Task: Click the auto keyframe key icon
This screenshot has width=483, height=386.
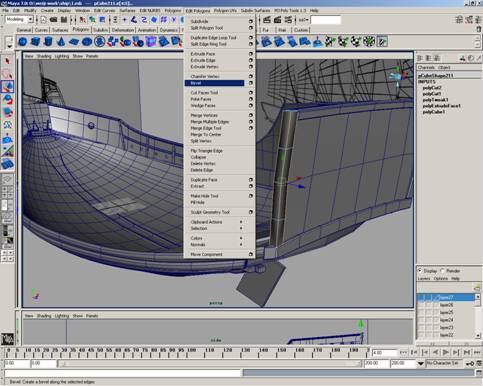Action: (x=470, y=363)
